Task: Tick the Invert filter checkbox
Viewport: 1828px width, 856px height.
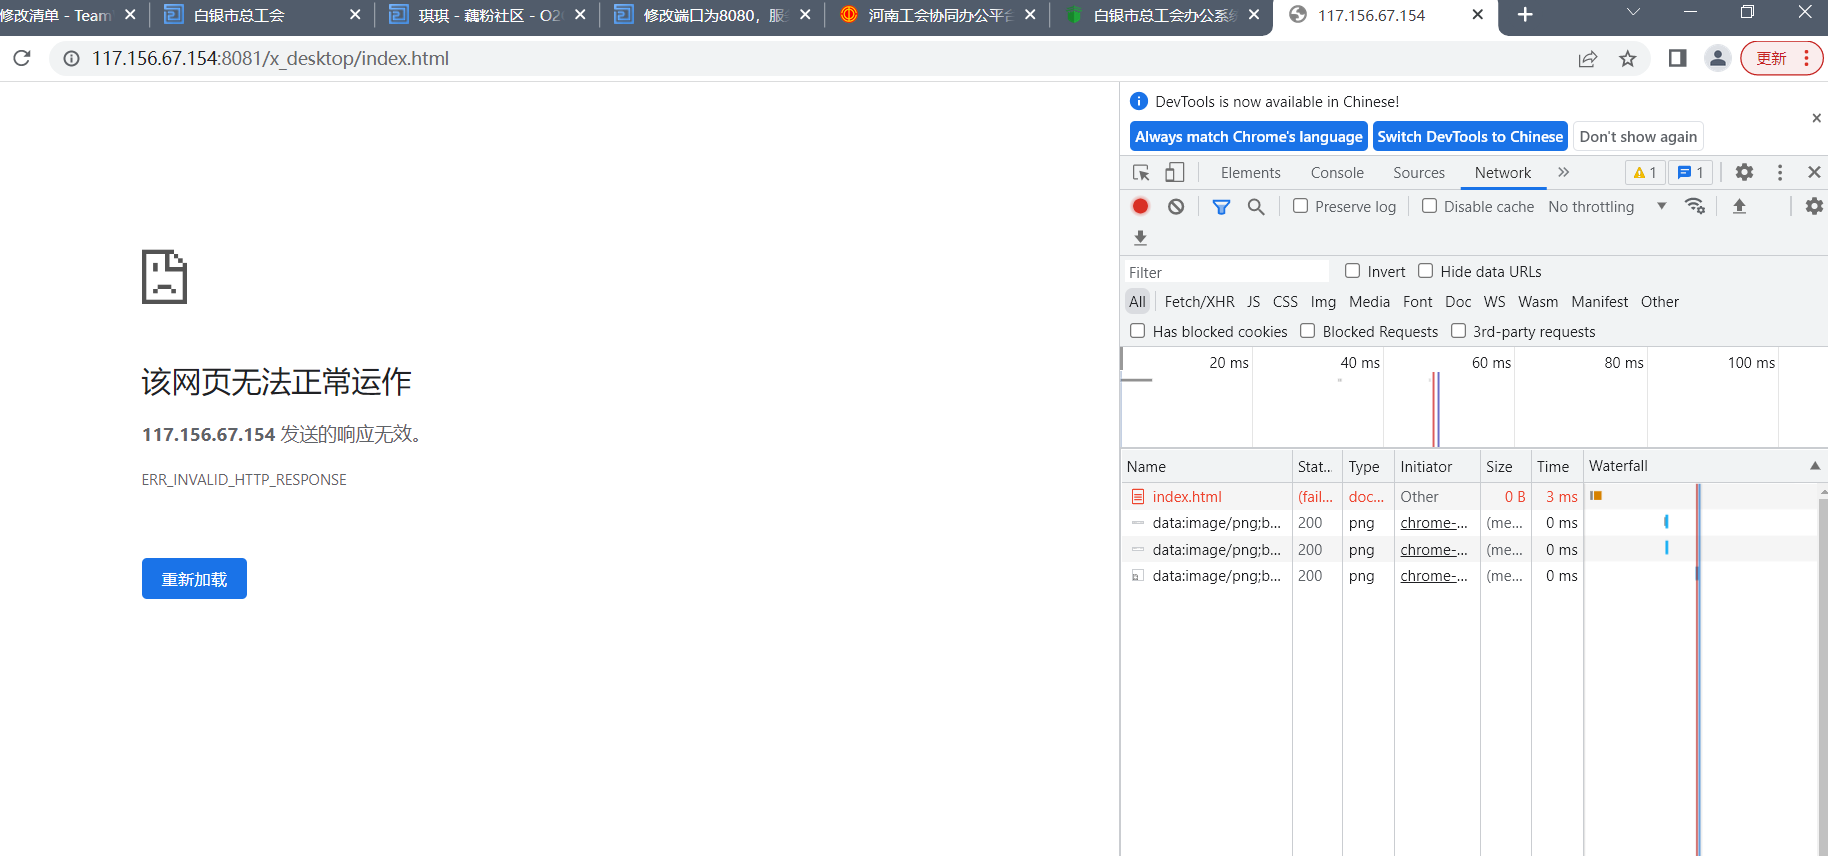Action: point(1353,271)
